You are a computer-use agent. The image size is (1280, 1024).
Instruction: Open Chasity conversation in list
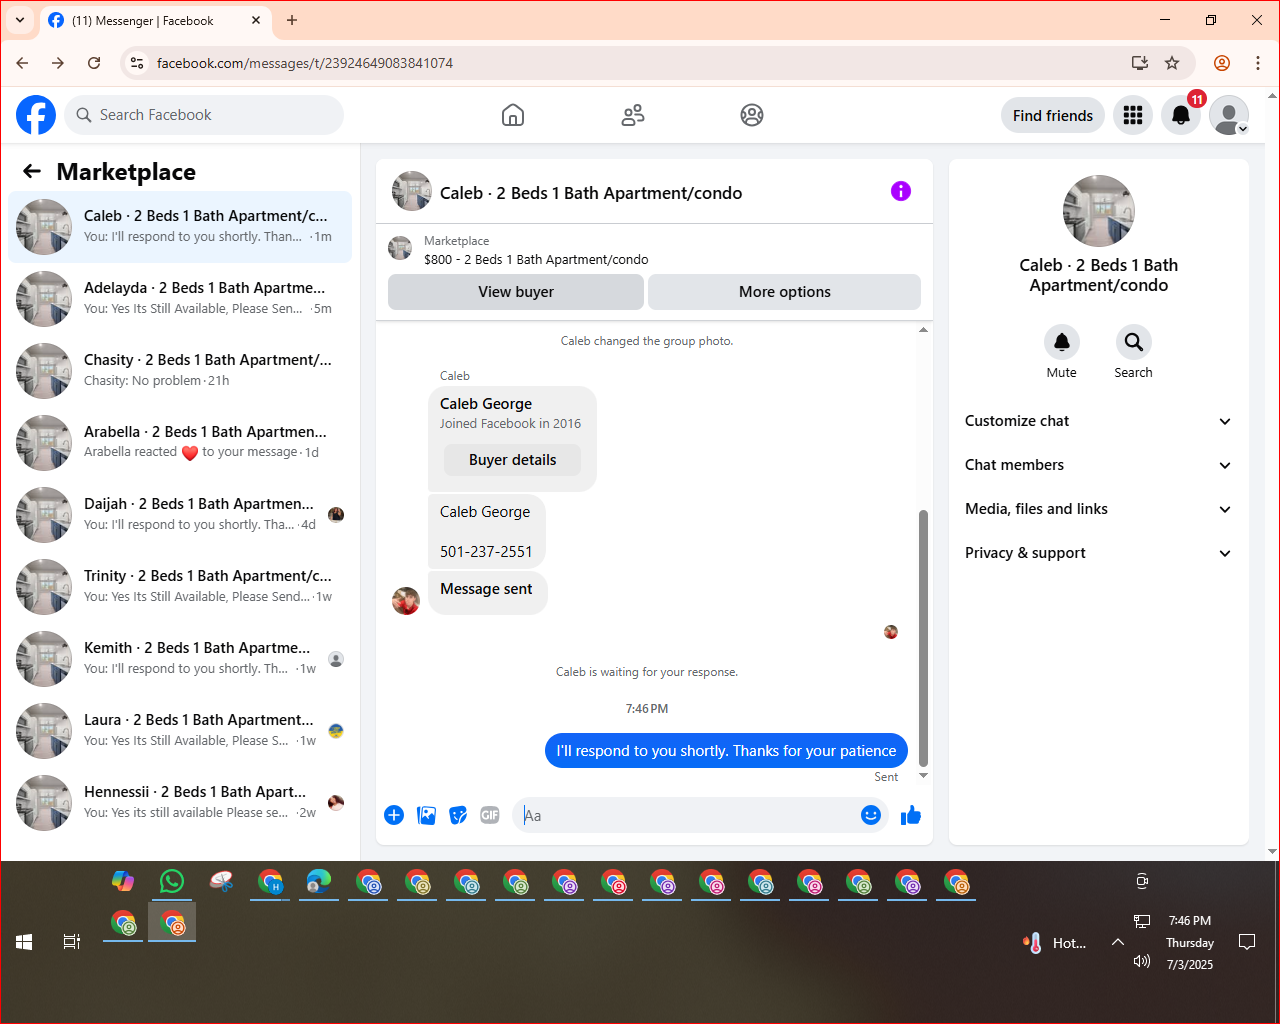(180, 371)
